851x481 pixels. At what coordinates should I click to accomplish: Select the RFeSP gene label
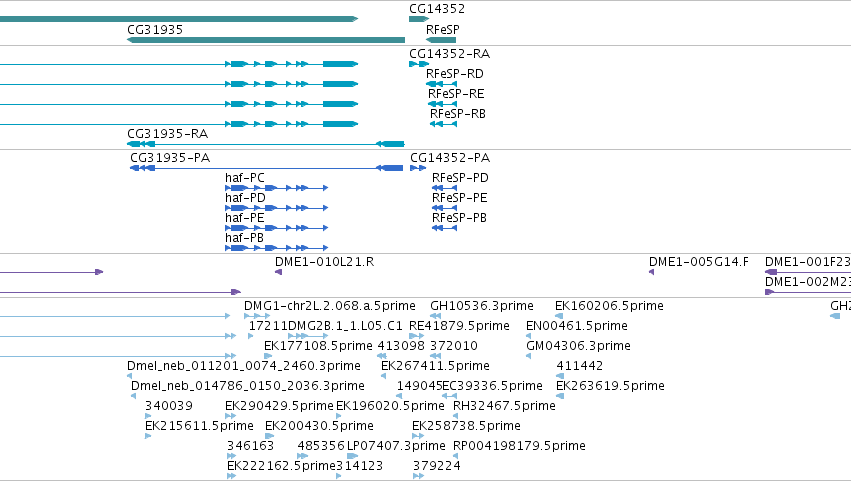point(442,30)
